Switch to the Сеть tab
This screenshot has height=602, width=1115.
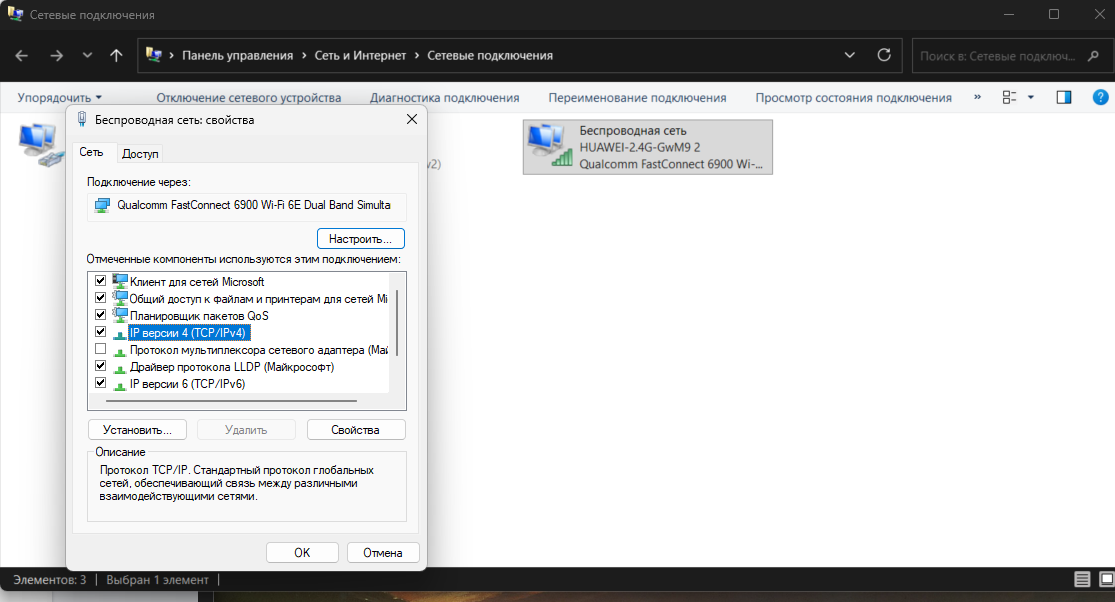pos(91,152)
